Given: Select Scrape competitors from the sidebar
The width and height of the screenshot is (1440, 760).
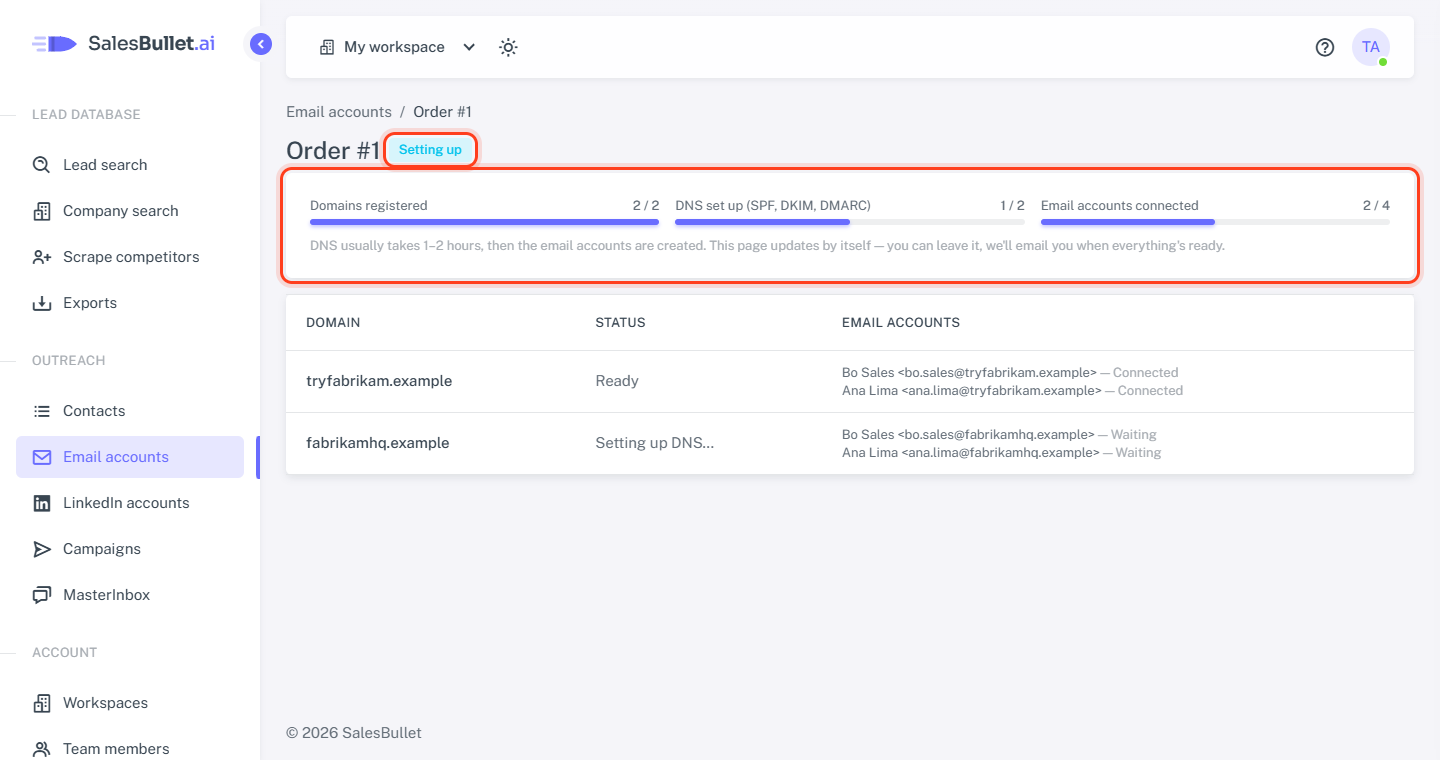Looking at the screenshot, I should (130, 257).
